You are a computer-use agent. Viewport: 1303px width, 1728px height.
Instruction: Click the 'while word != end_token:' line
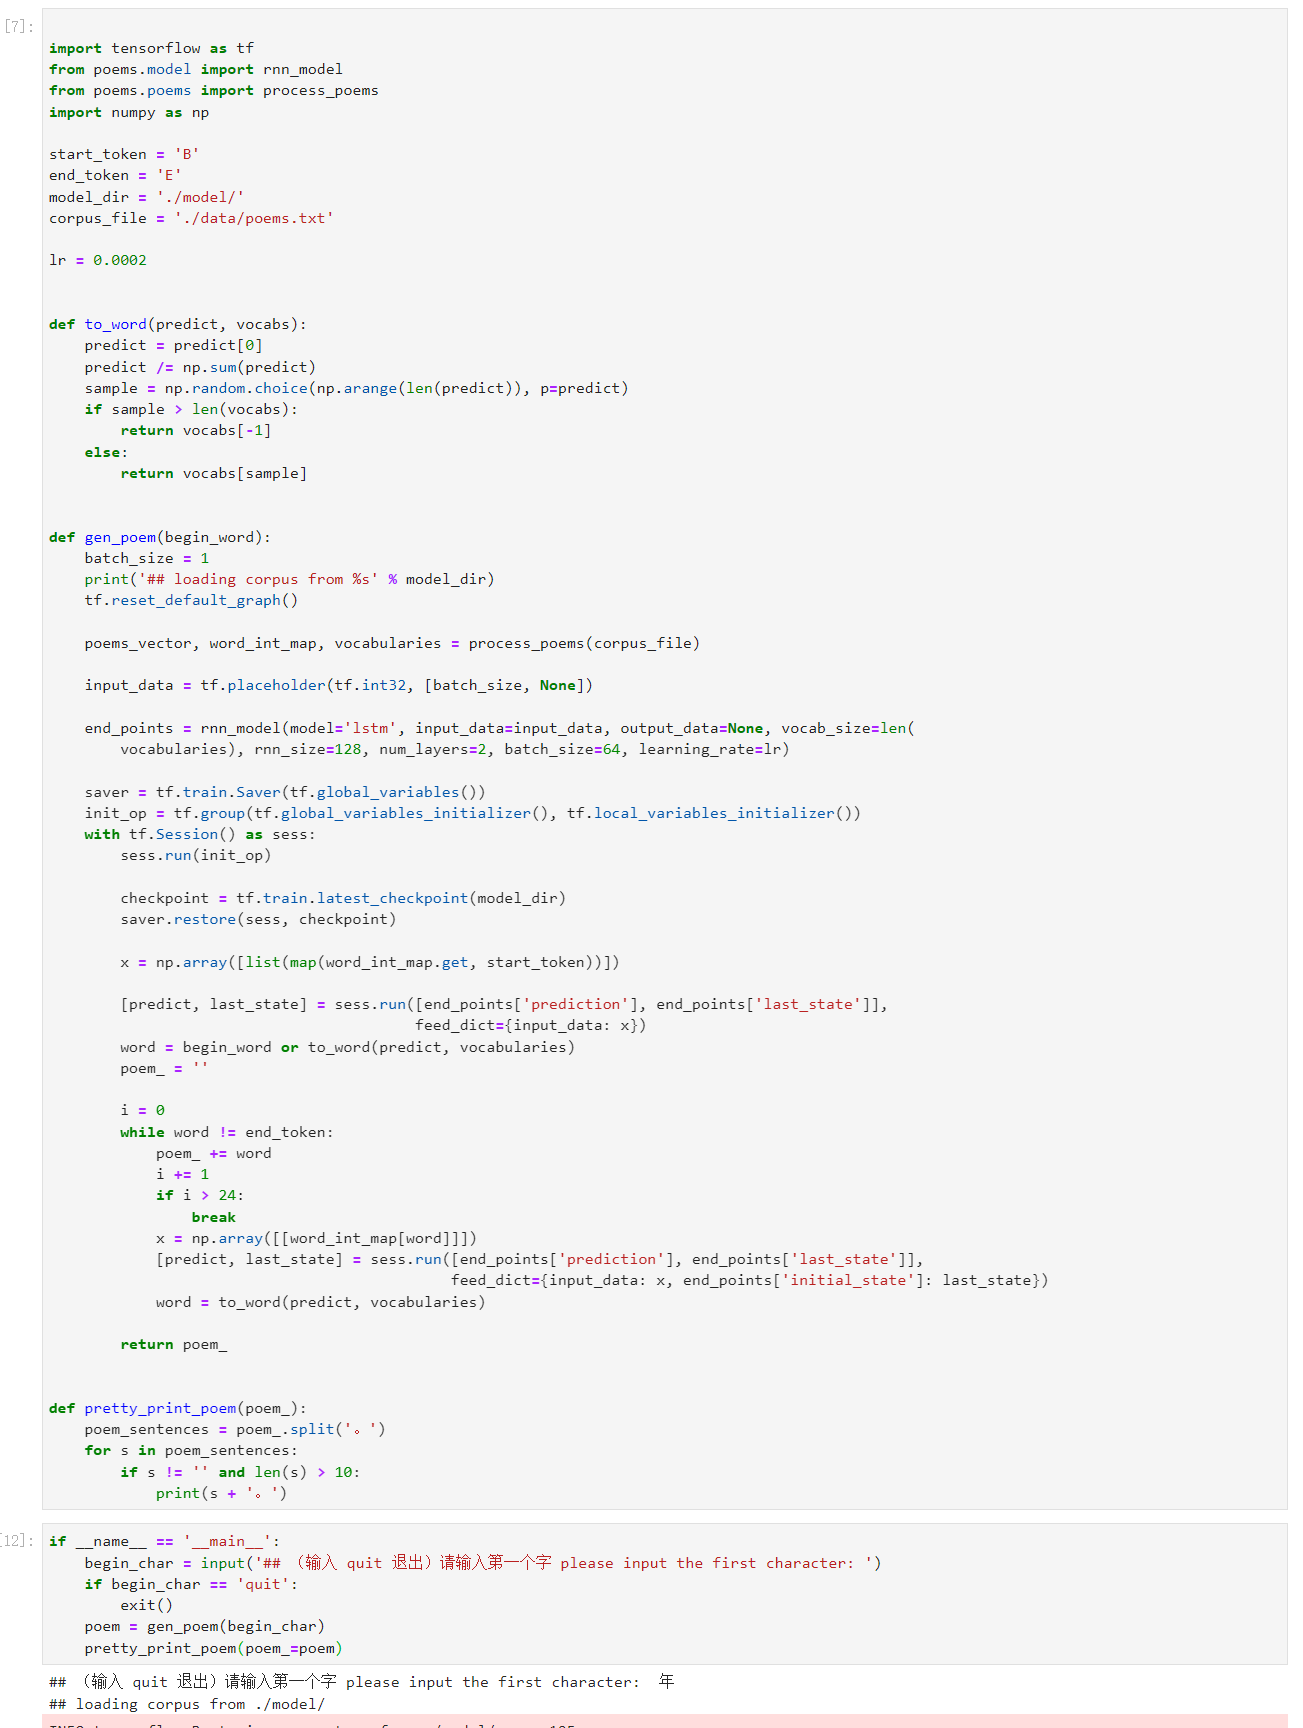click(x=226, y=1132)
